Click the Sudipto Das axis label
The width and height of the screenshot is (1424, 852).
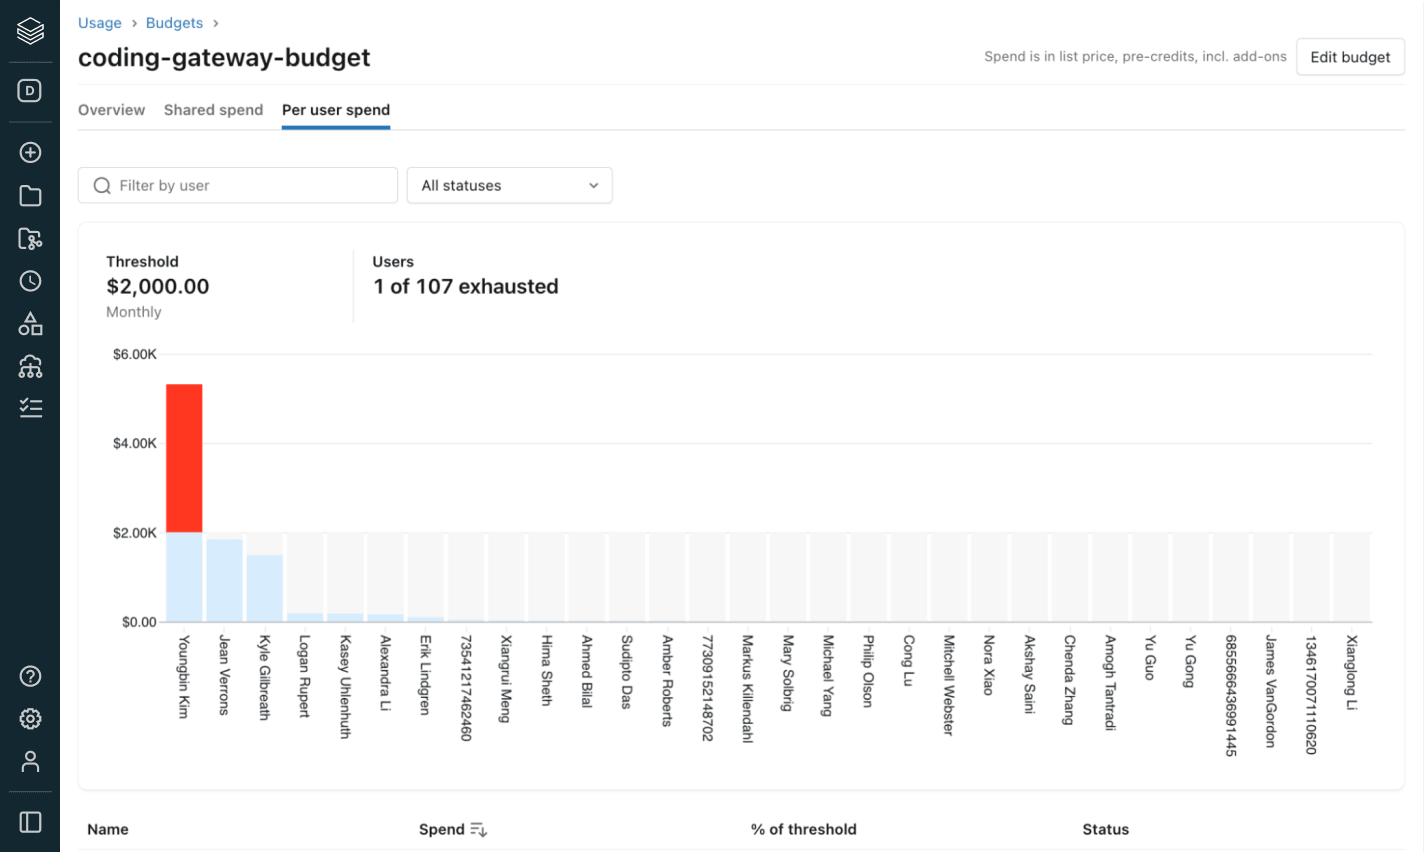626,672
